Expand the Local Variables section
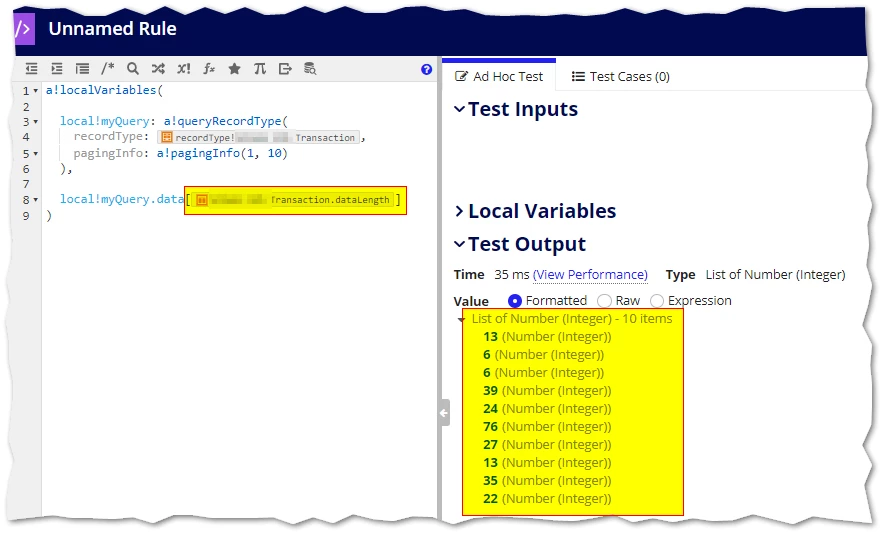 click(x=459, y=211)
